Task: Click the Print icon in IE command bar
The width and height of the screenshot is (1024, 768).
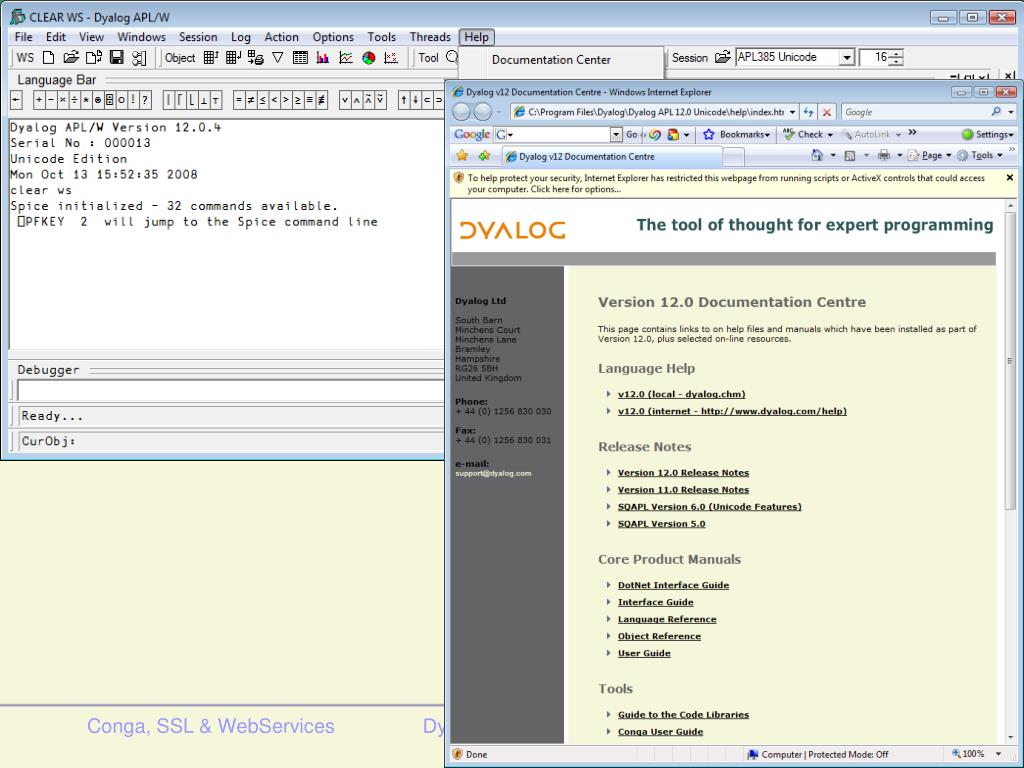Action: tap(884, 155)
